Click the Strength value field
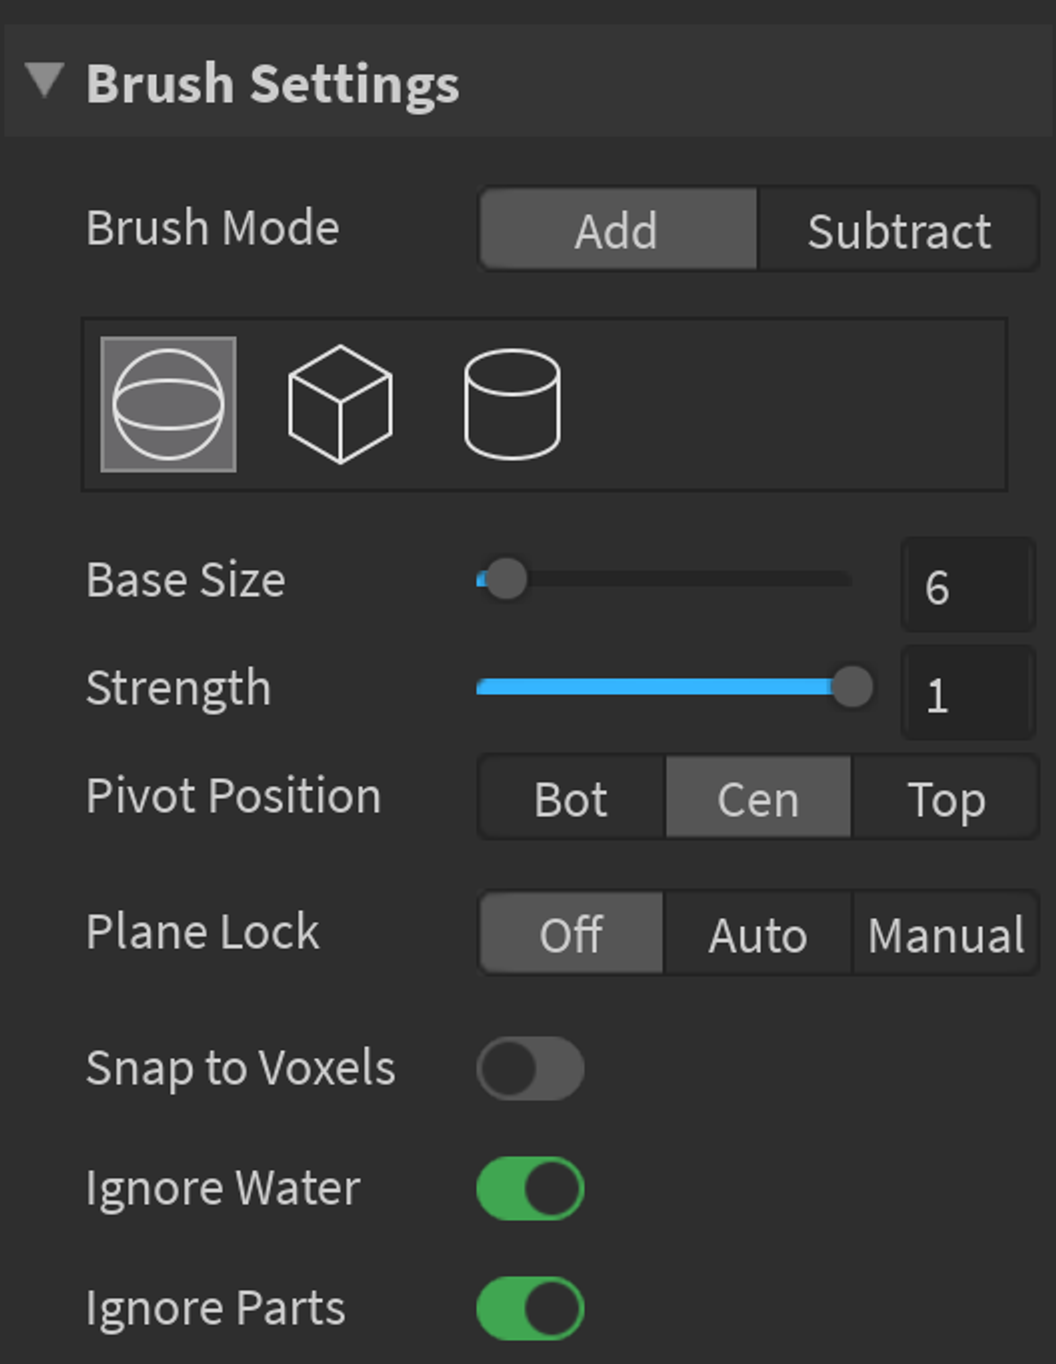1056x1364 pixels. [968, 693]
